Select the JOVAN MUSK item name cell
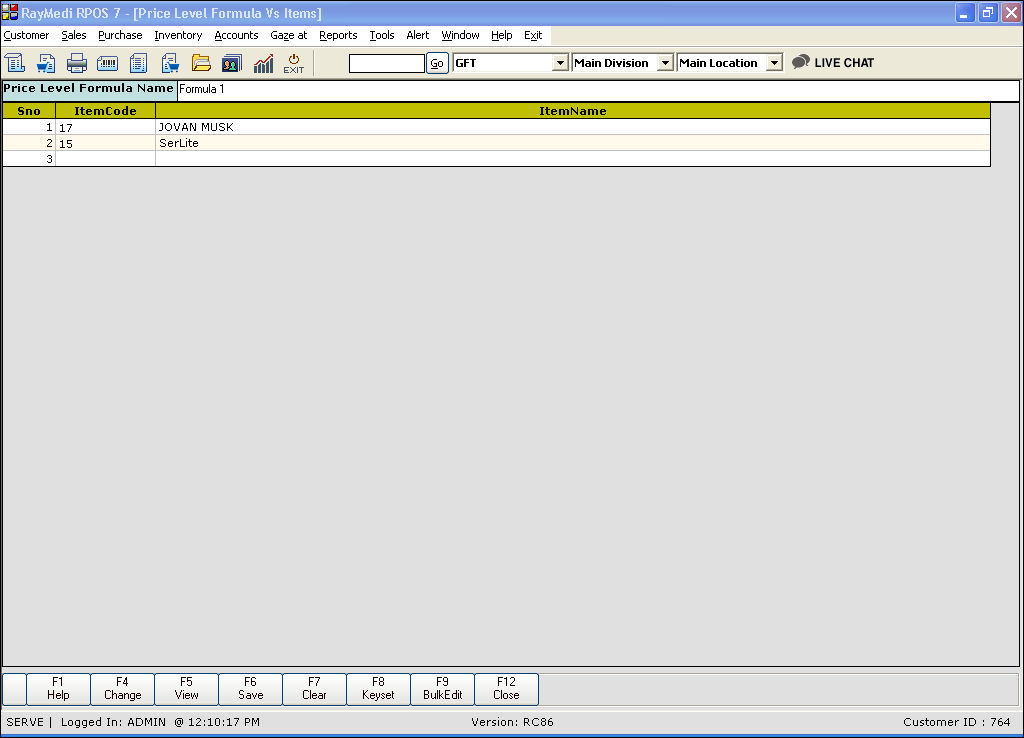This screenshot has width=1024, height=738. click(x=573, y=127)
